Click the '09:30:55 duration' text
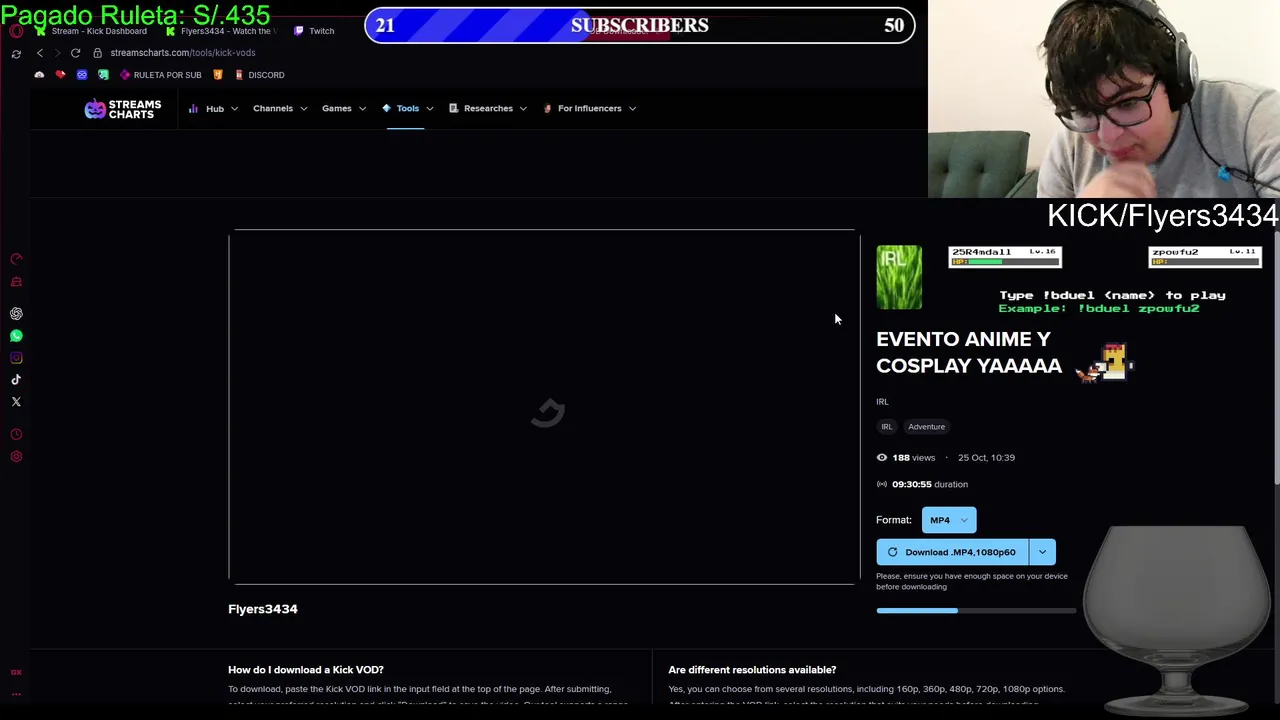 click(x=930, y=484)
